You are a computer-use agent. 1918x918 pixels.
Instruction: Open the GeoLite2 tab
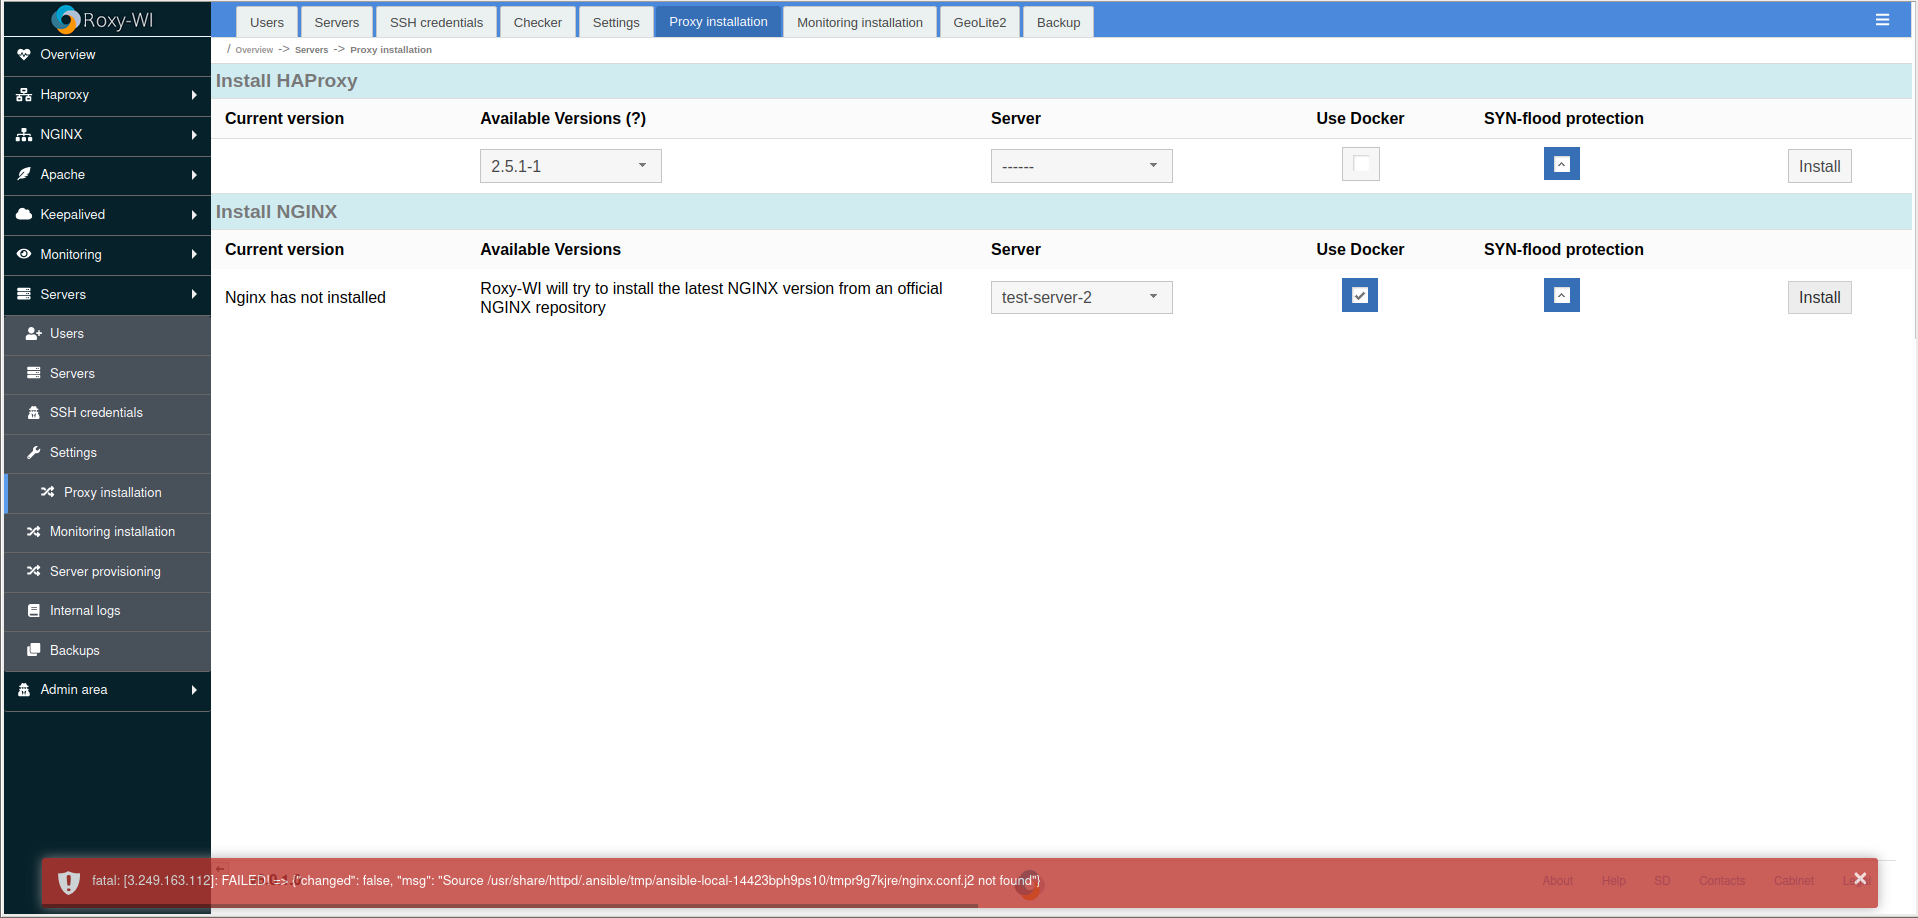click(x=980, y=22)
